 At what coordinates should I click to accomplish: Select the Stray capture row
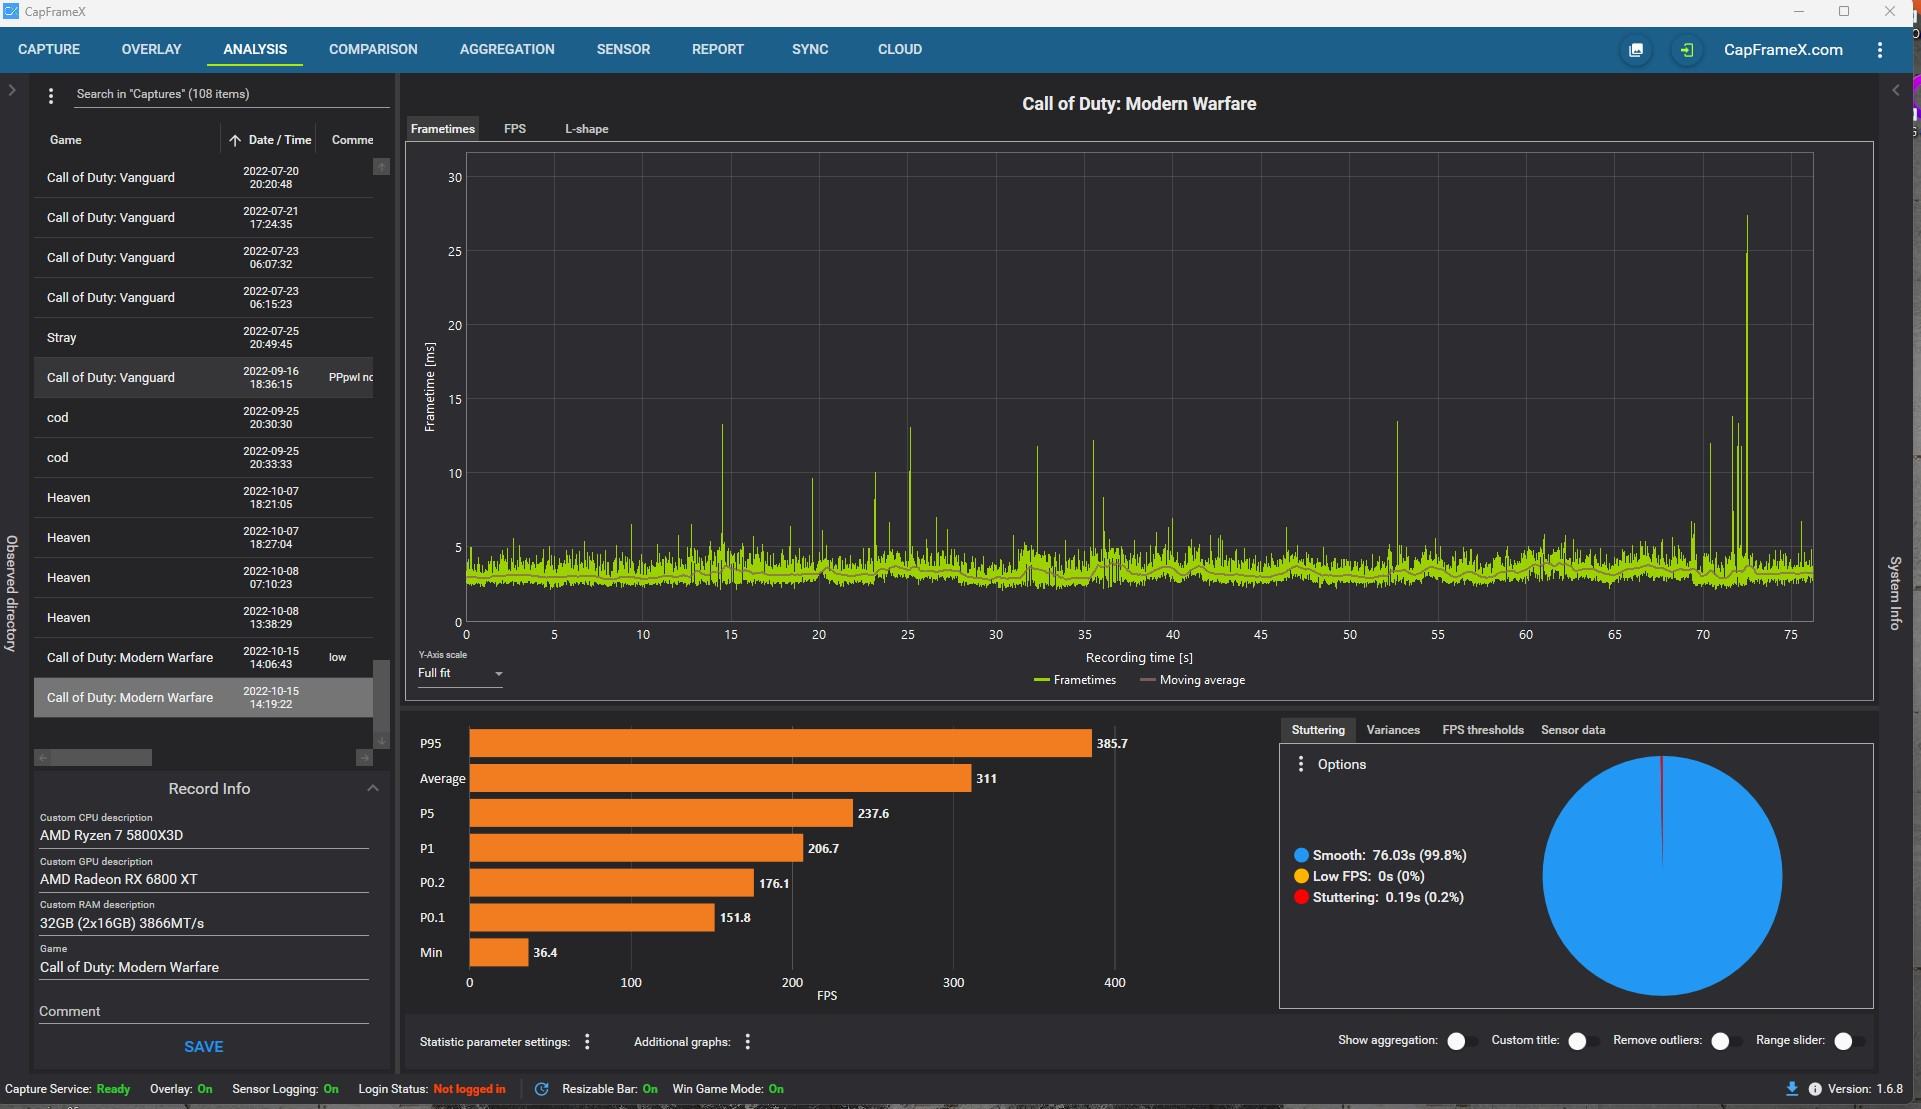pyautogui.click(x=203, y=338)
